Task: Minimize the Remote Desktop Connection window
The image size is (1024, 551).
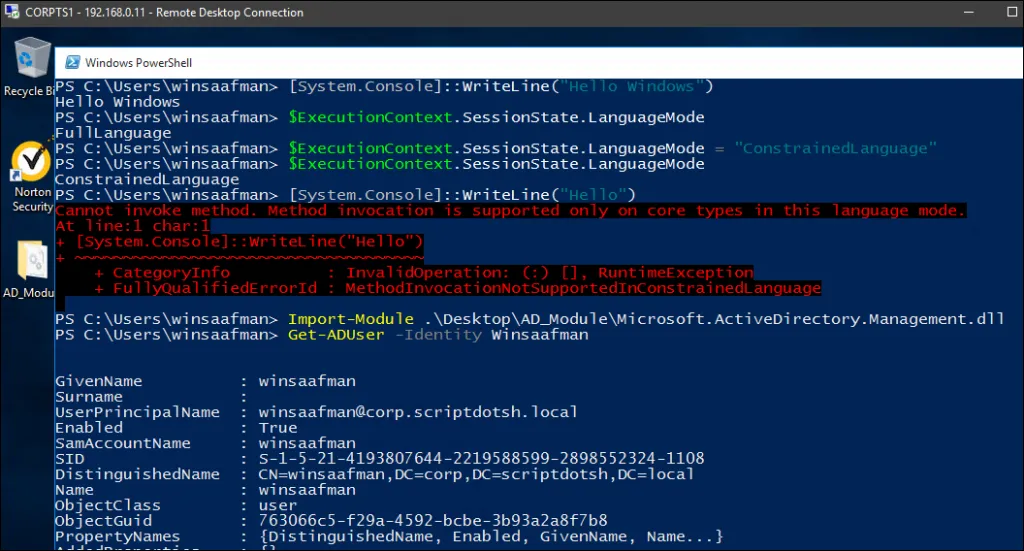Action: point(968,12)
